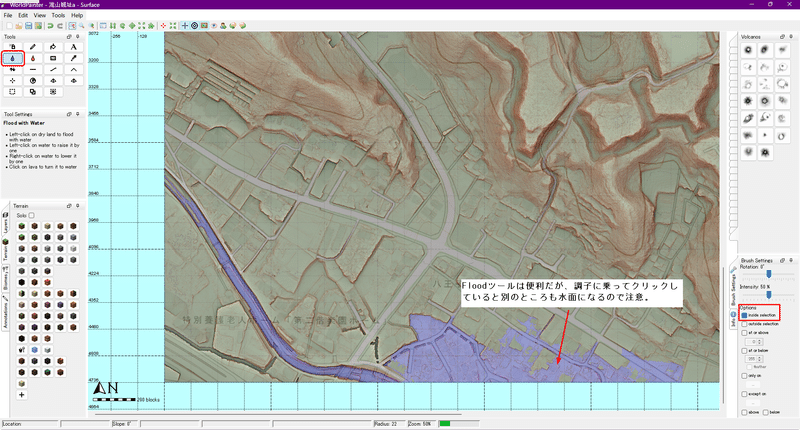800x430 pixels.
Task: Select the Flood with Lava tool
Action: 33,58
